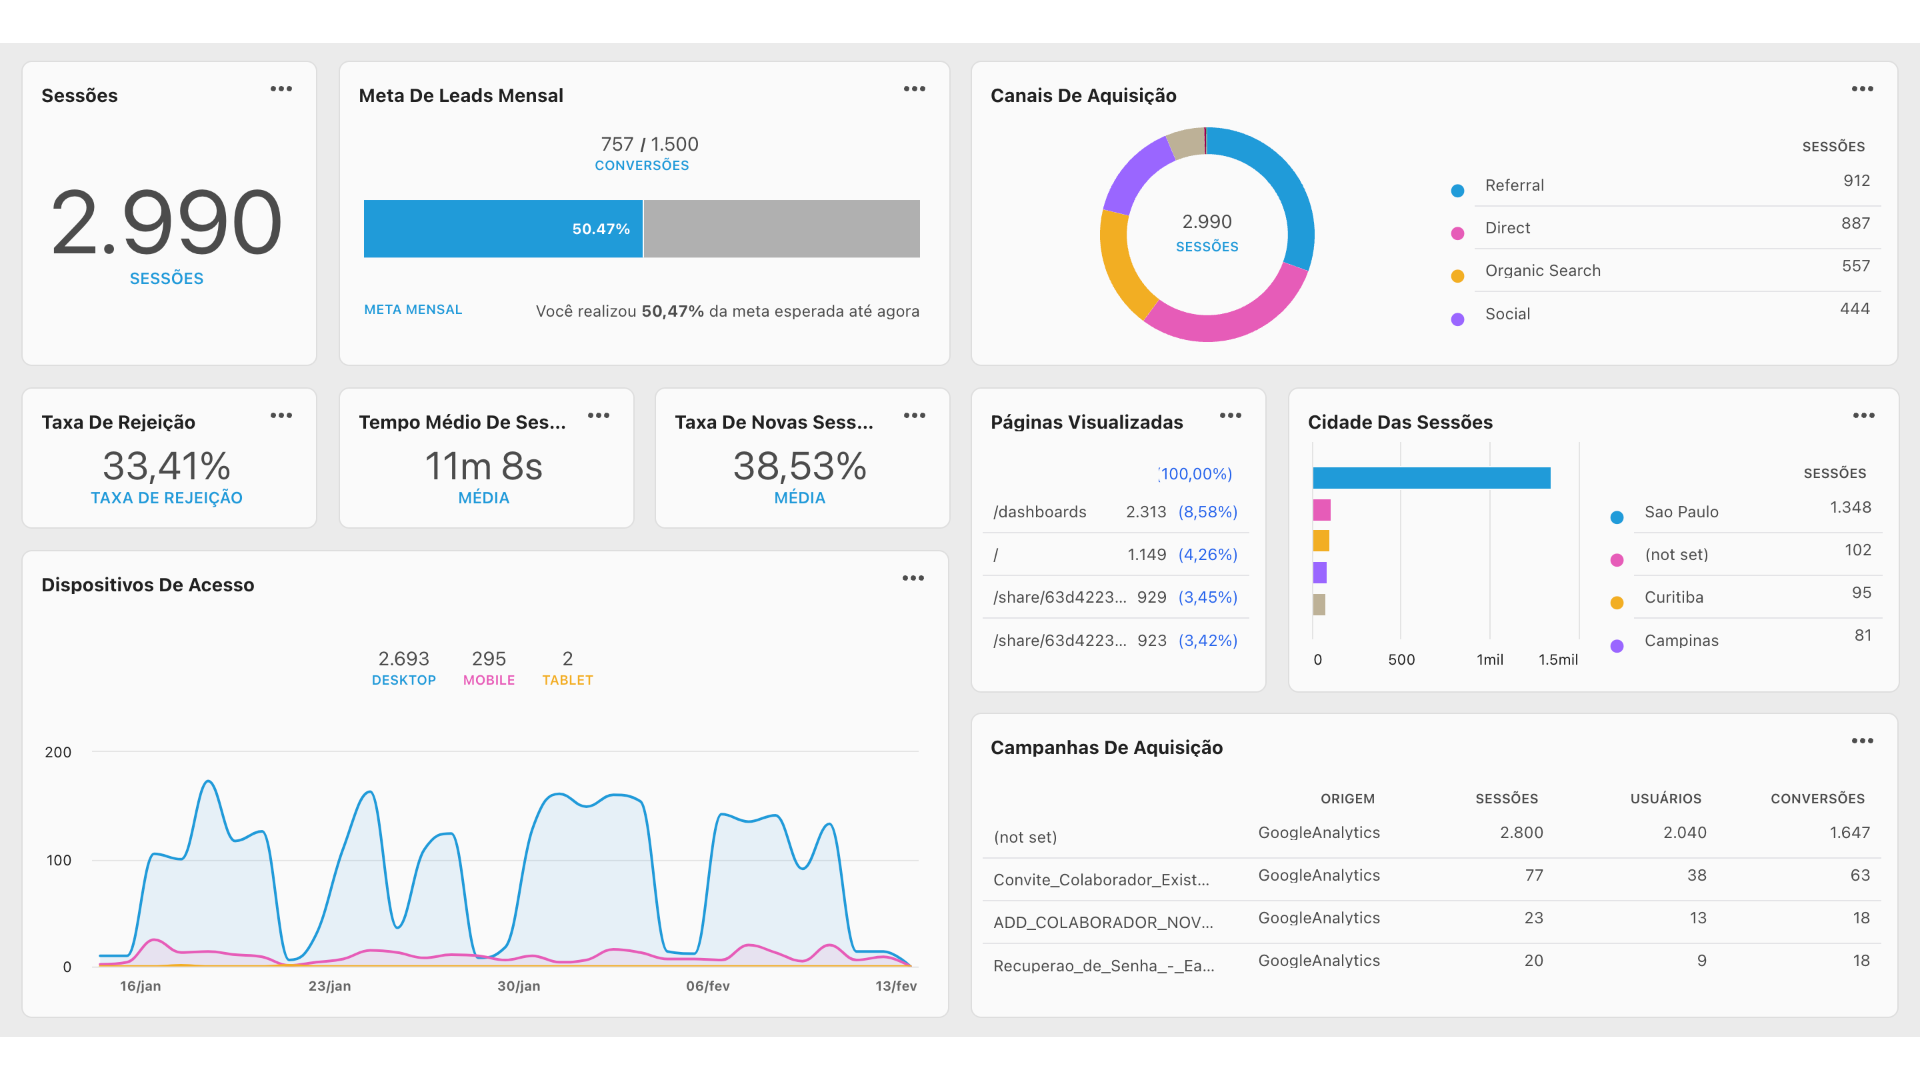Viewport: 1920px width, 1080px height.
Task: Open the Sessões widget three-dot menu
Action: coord(281,89)
